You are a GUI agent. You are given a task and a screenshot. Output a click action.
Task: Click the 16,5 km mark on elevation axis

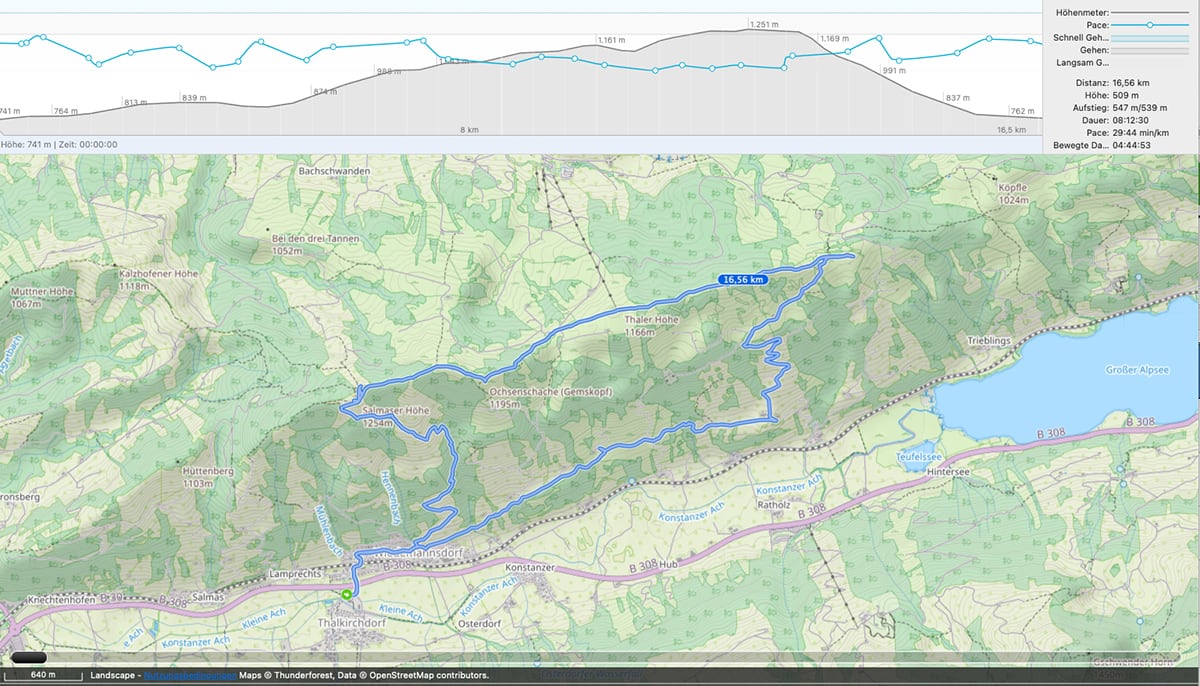1011,130
